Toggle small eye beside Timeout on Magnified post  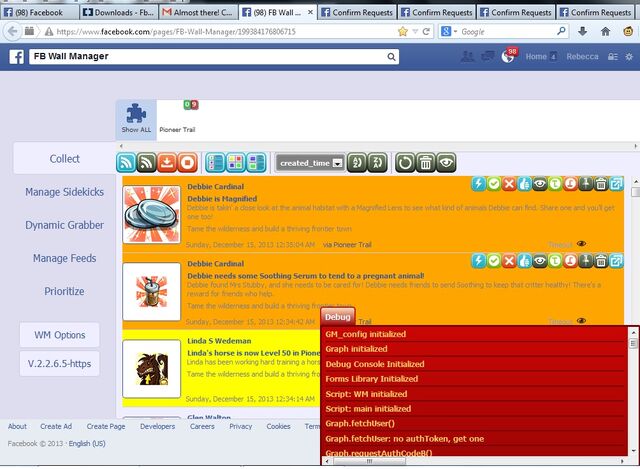(x=581, y=244)
